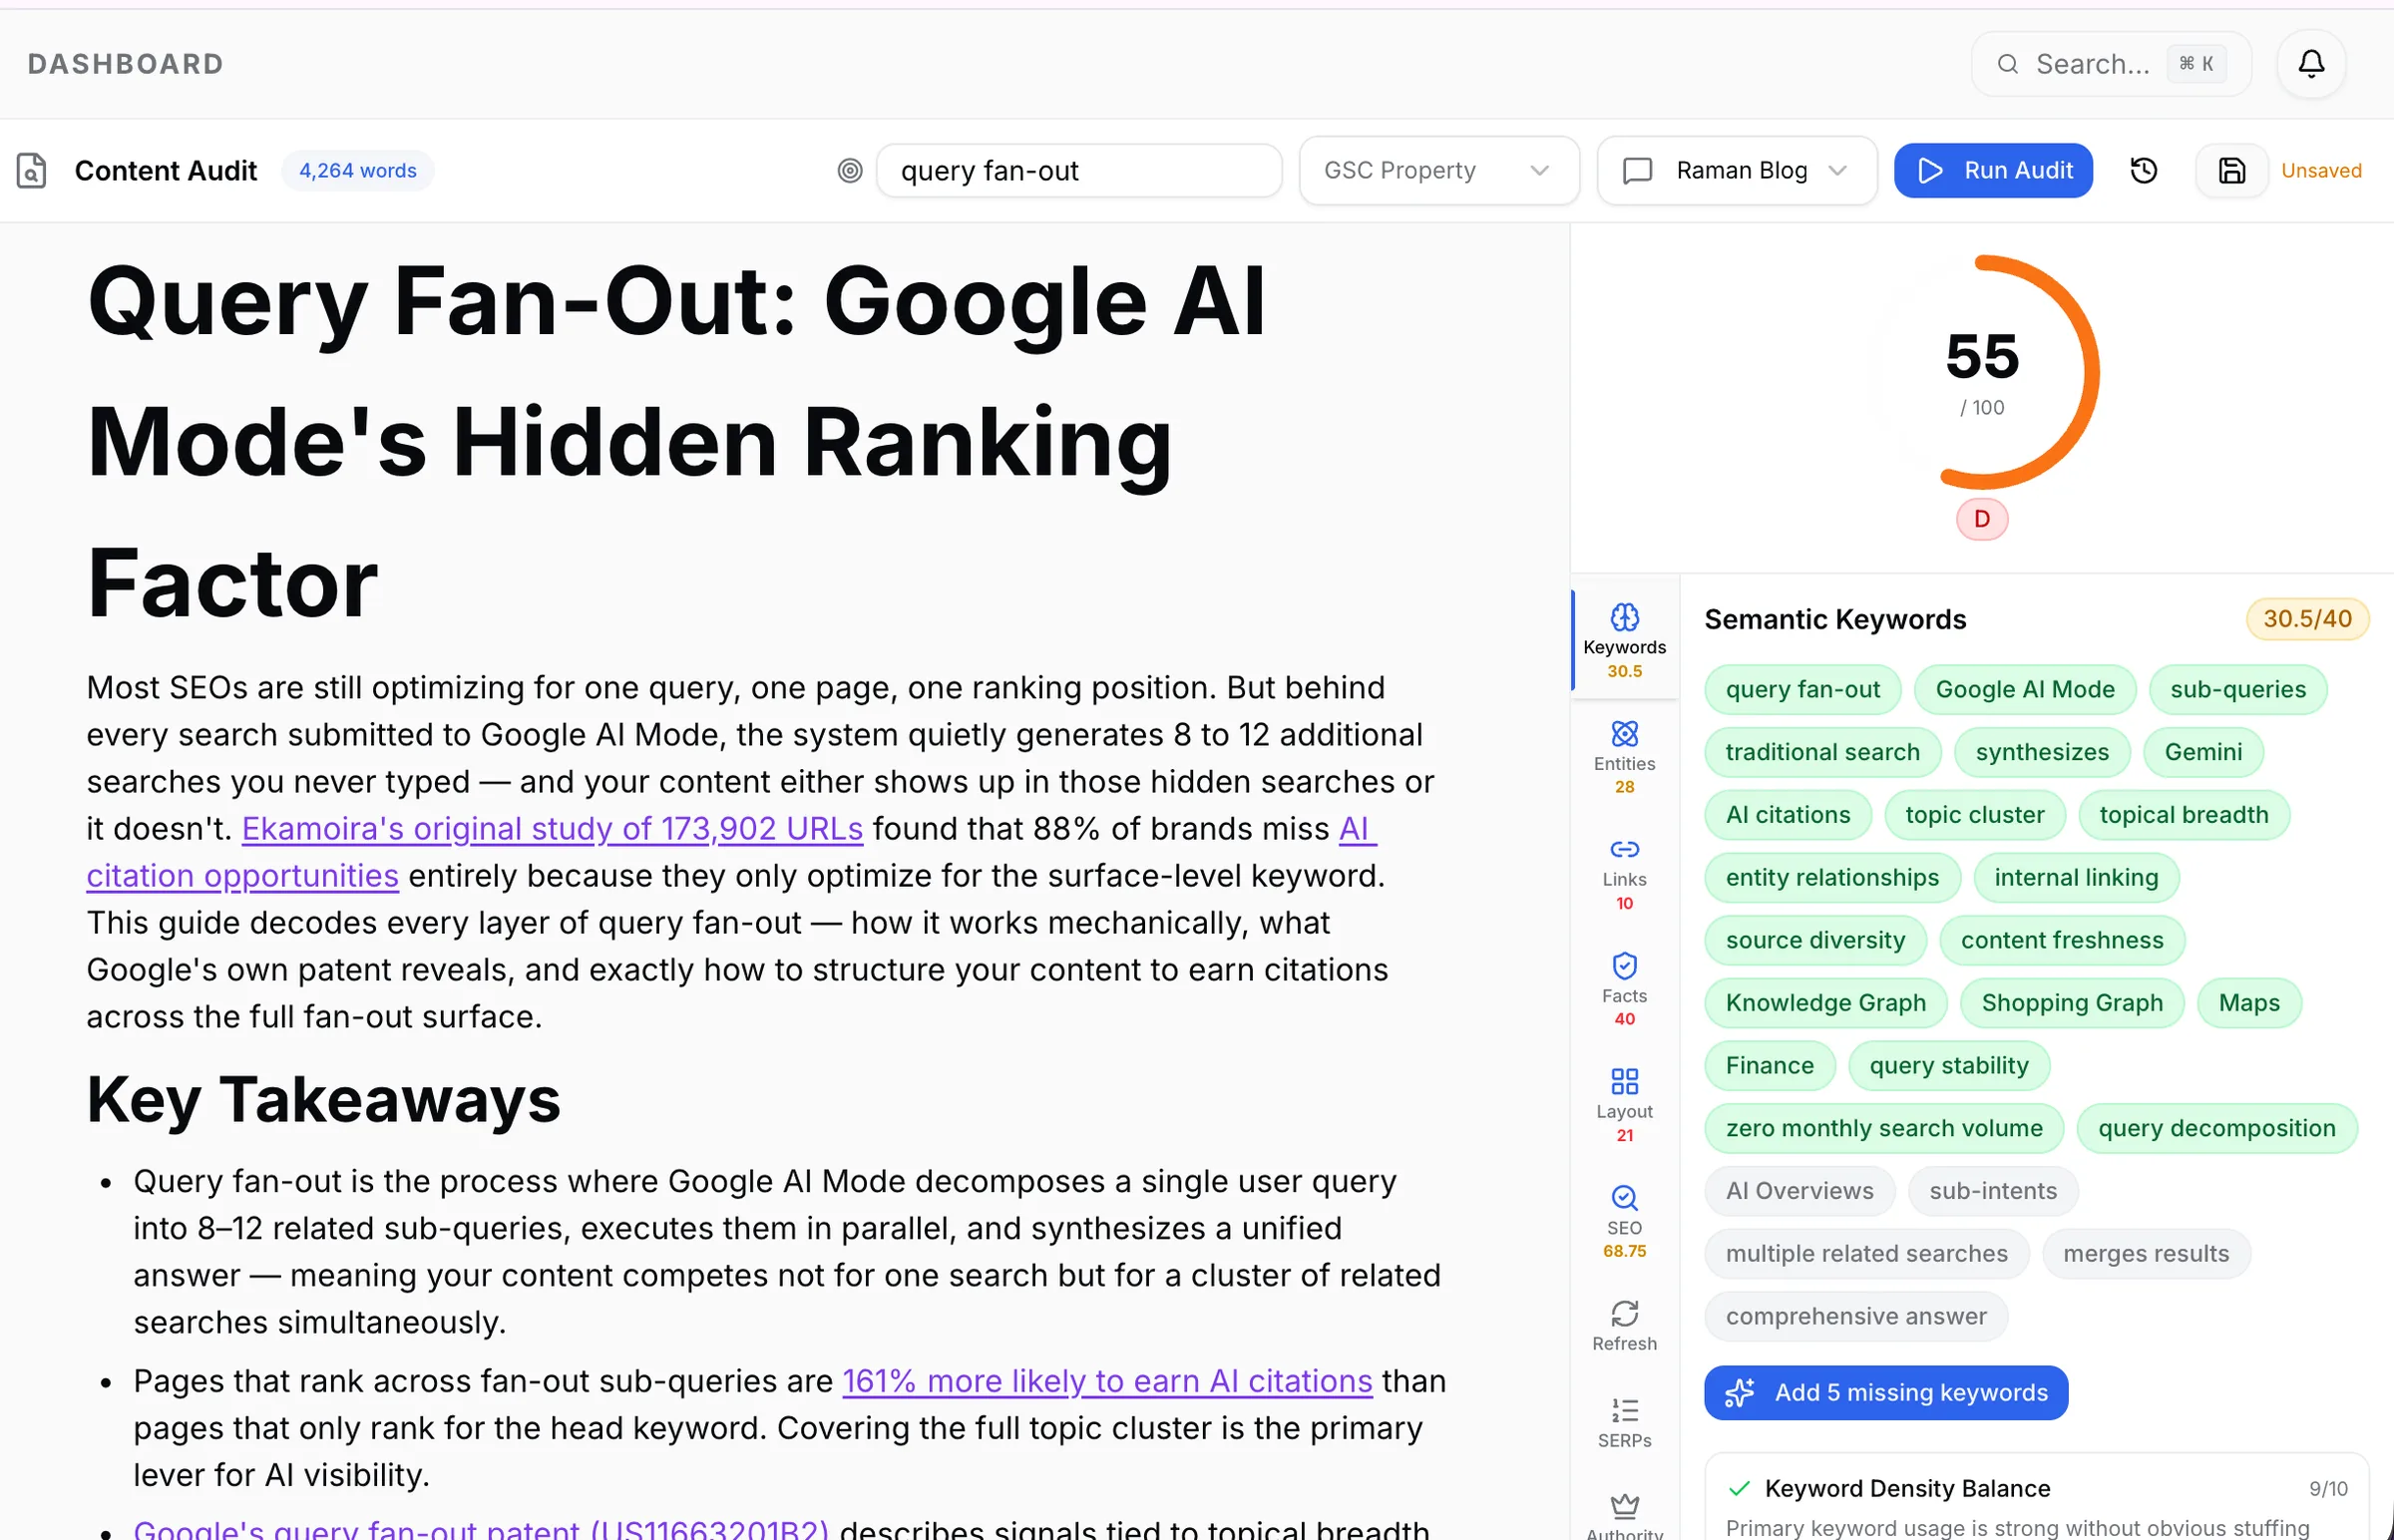This screenshot has width=2394, height=1540.
Task: Open the Facts panel
Action: [1624, 989]
